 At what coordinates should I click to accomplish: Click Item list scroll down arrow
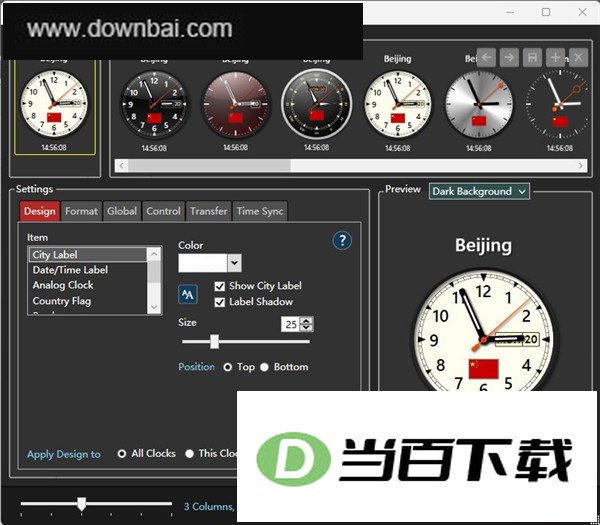coord(154,307)
